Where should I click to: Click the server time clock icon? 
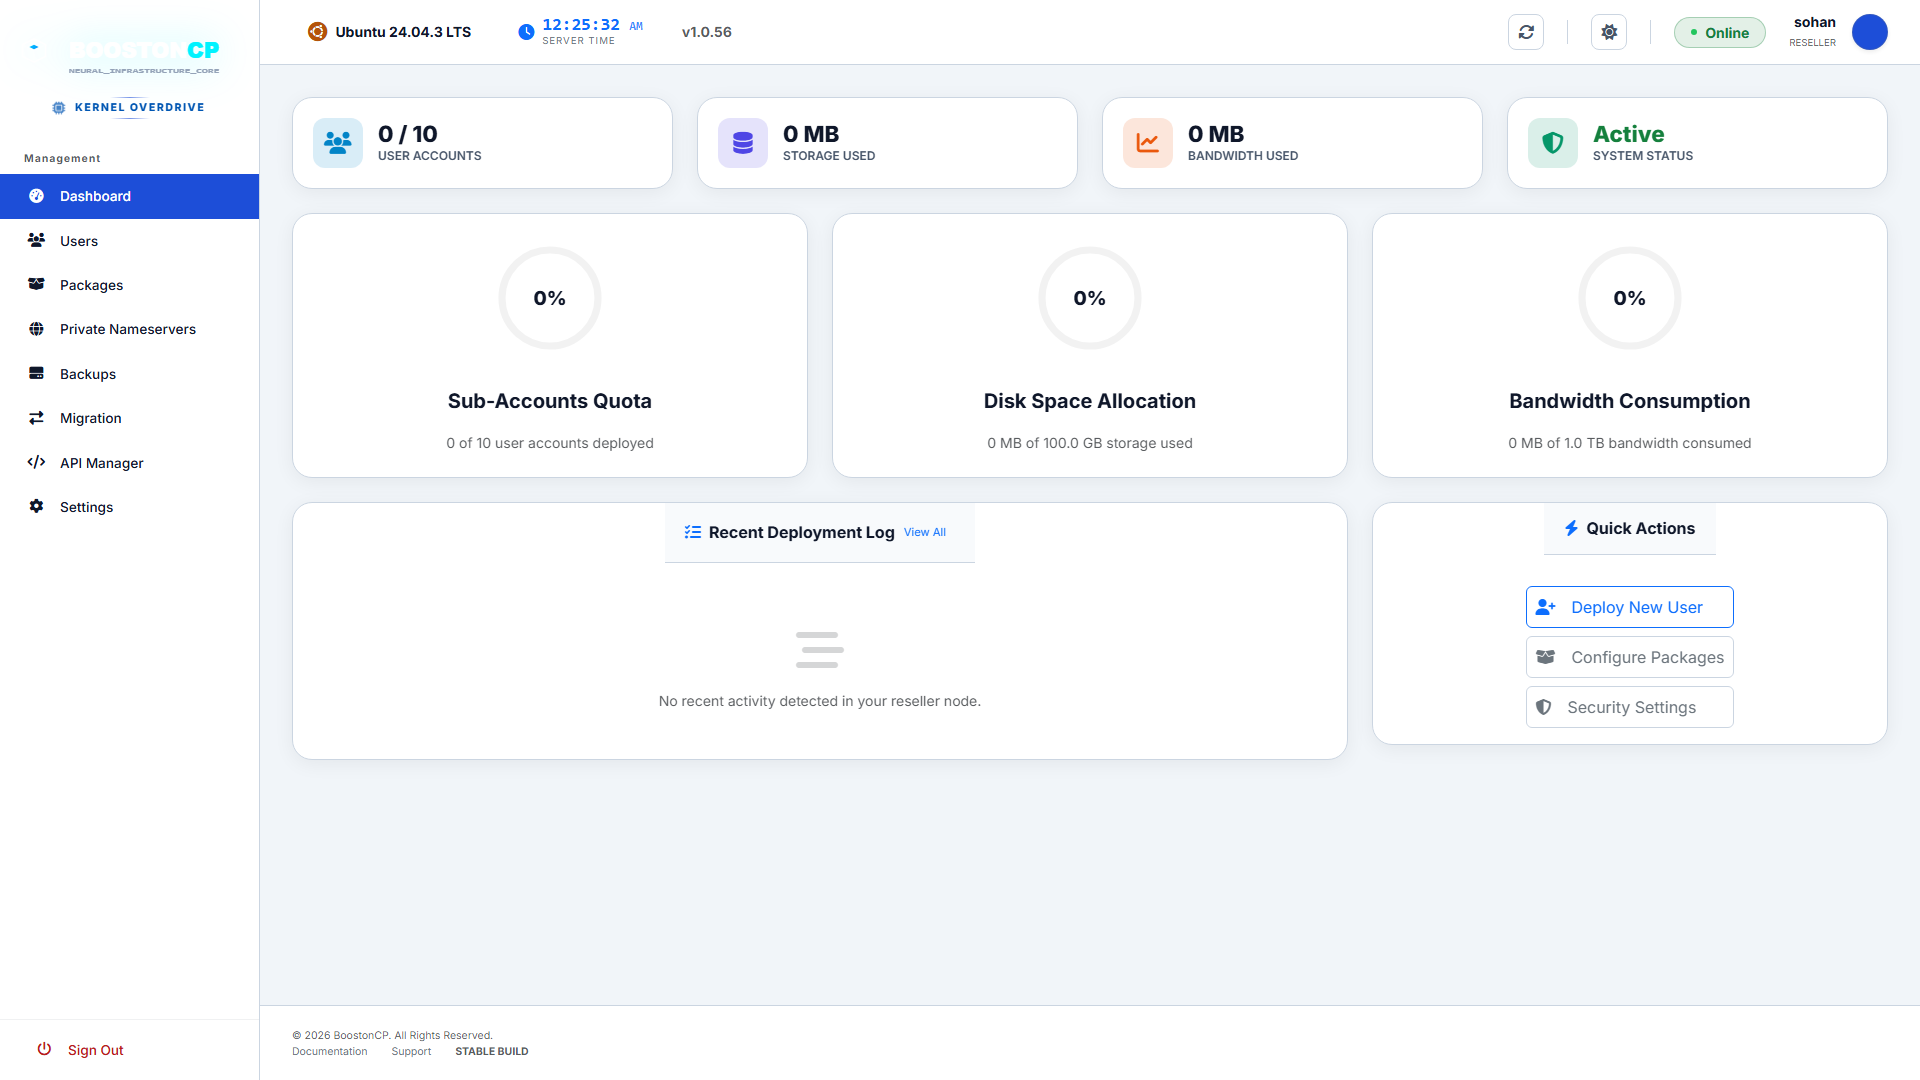526,32
